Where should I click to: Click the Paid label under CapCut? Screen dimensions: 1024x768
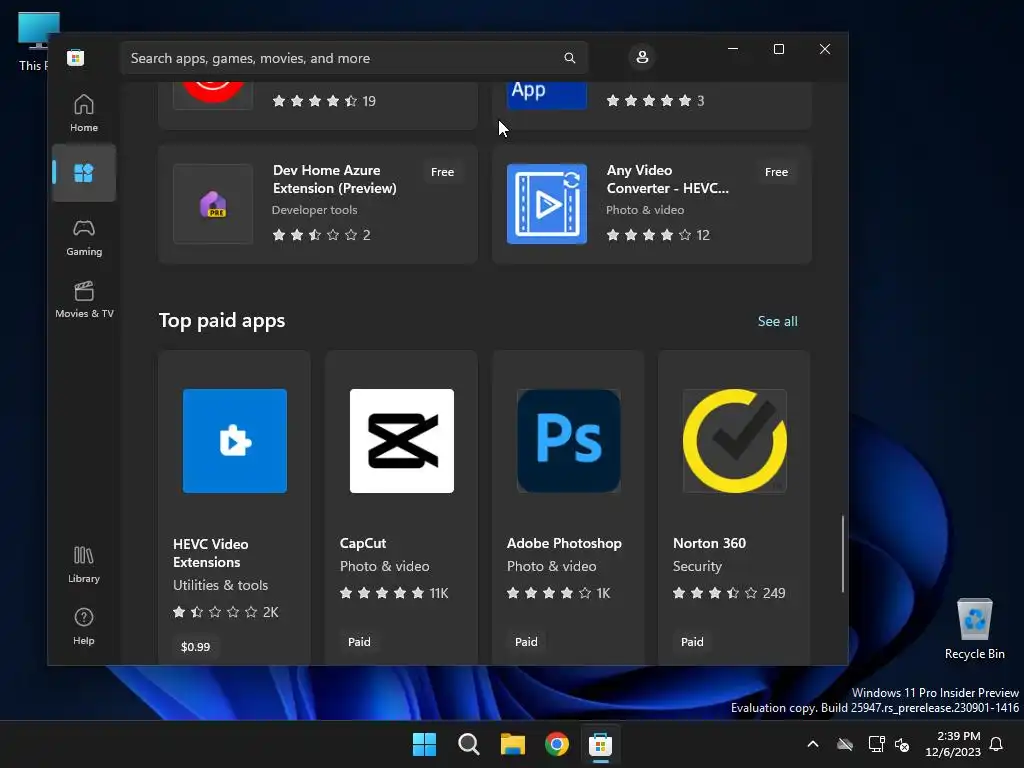tap(359, 642)
